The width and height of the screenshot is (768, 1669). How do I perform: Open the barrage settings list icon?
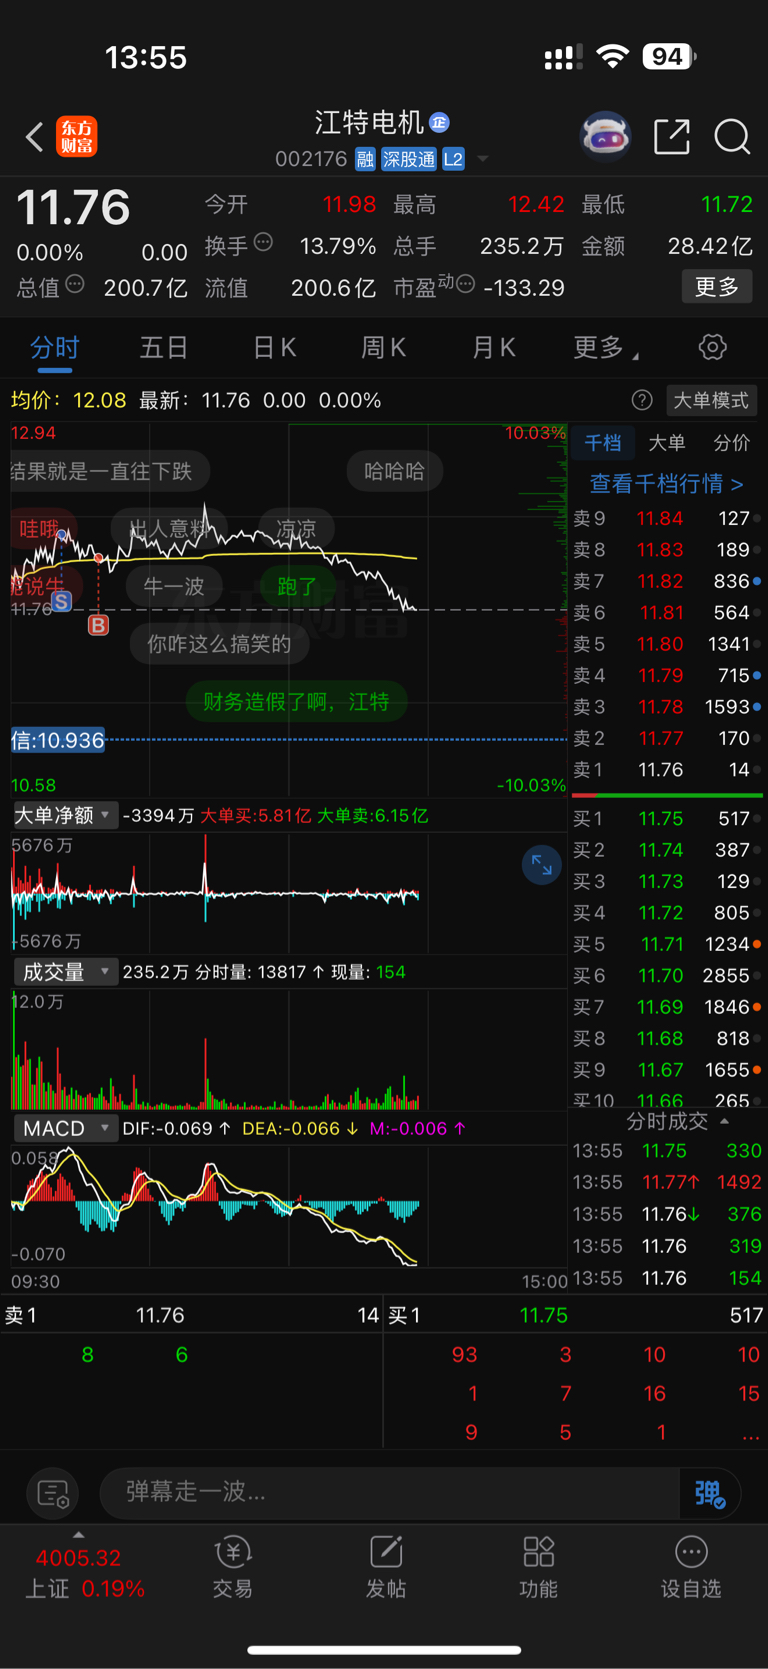tap(52, 1494)
